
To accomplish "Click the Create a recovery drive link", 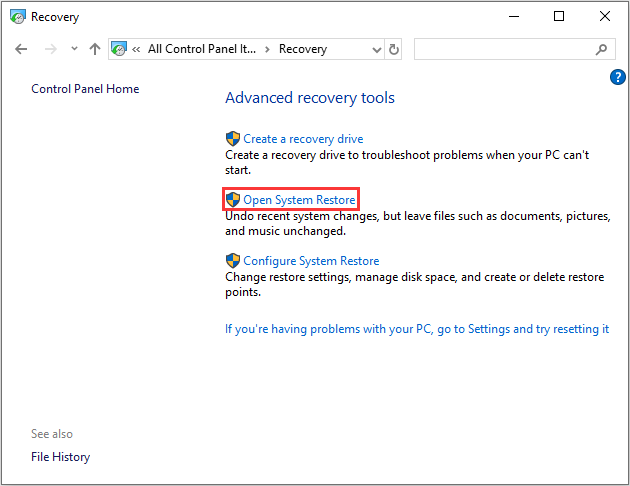I will [x=303, y=139].
